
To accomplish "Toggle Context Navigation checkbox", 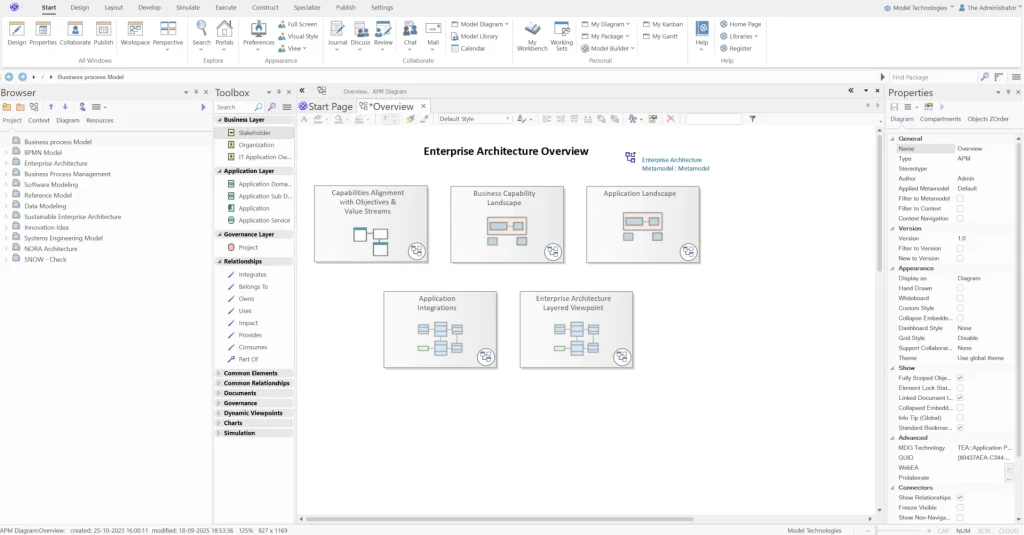I will (x=960, y=218).
